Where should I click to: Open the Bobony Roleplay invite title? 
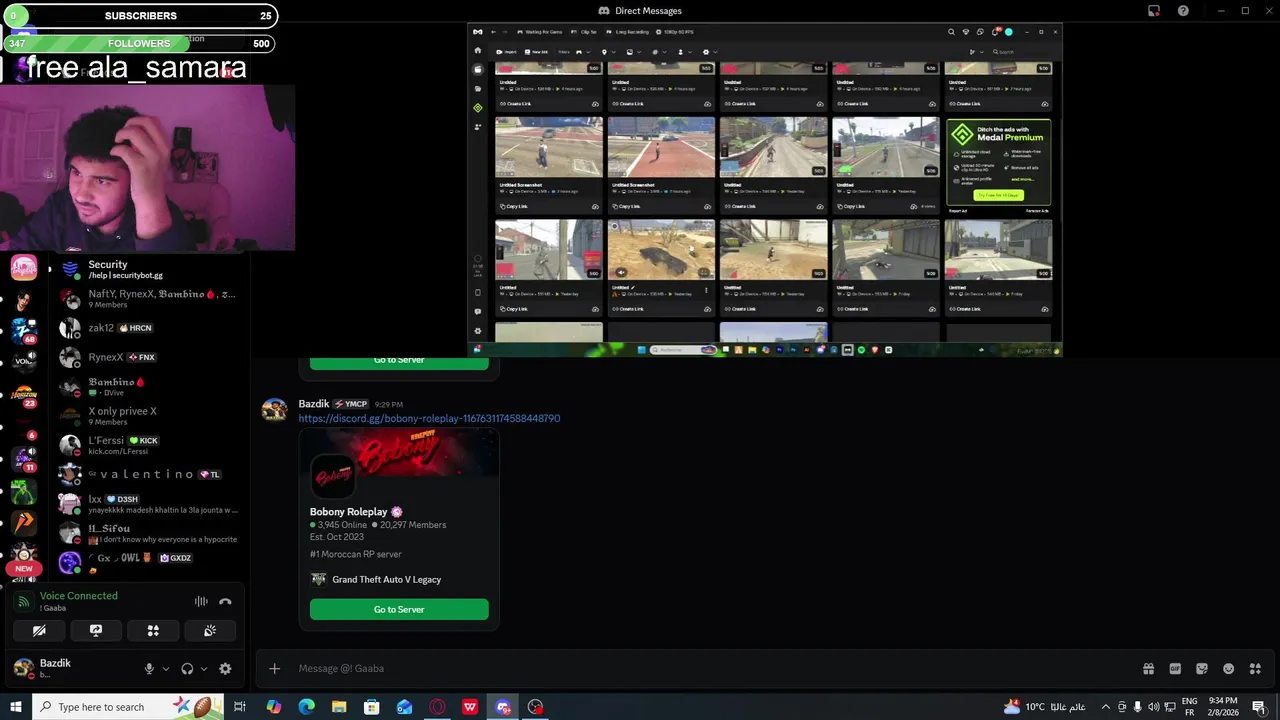pyautogui.click(x=348, y=512)
